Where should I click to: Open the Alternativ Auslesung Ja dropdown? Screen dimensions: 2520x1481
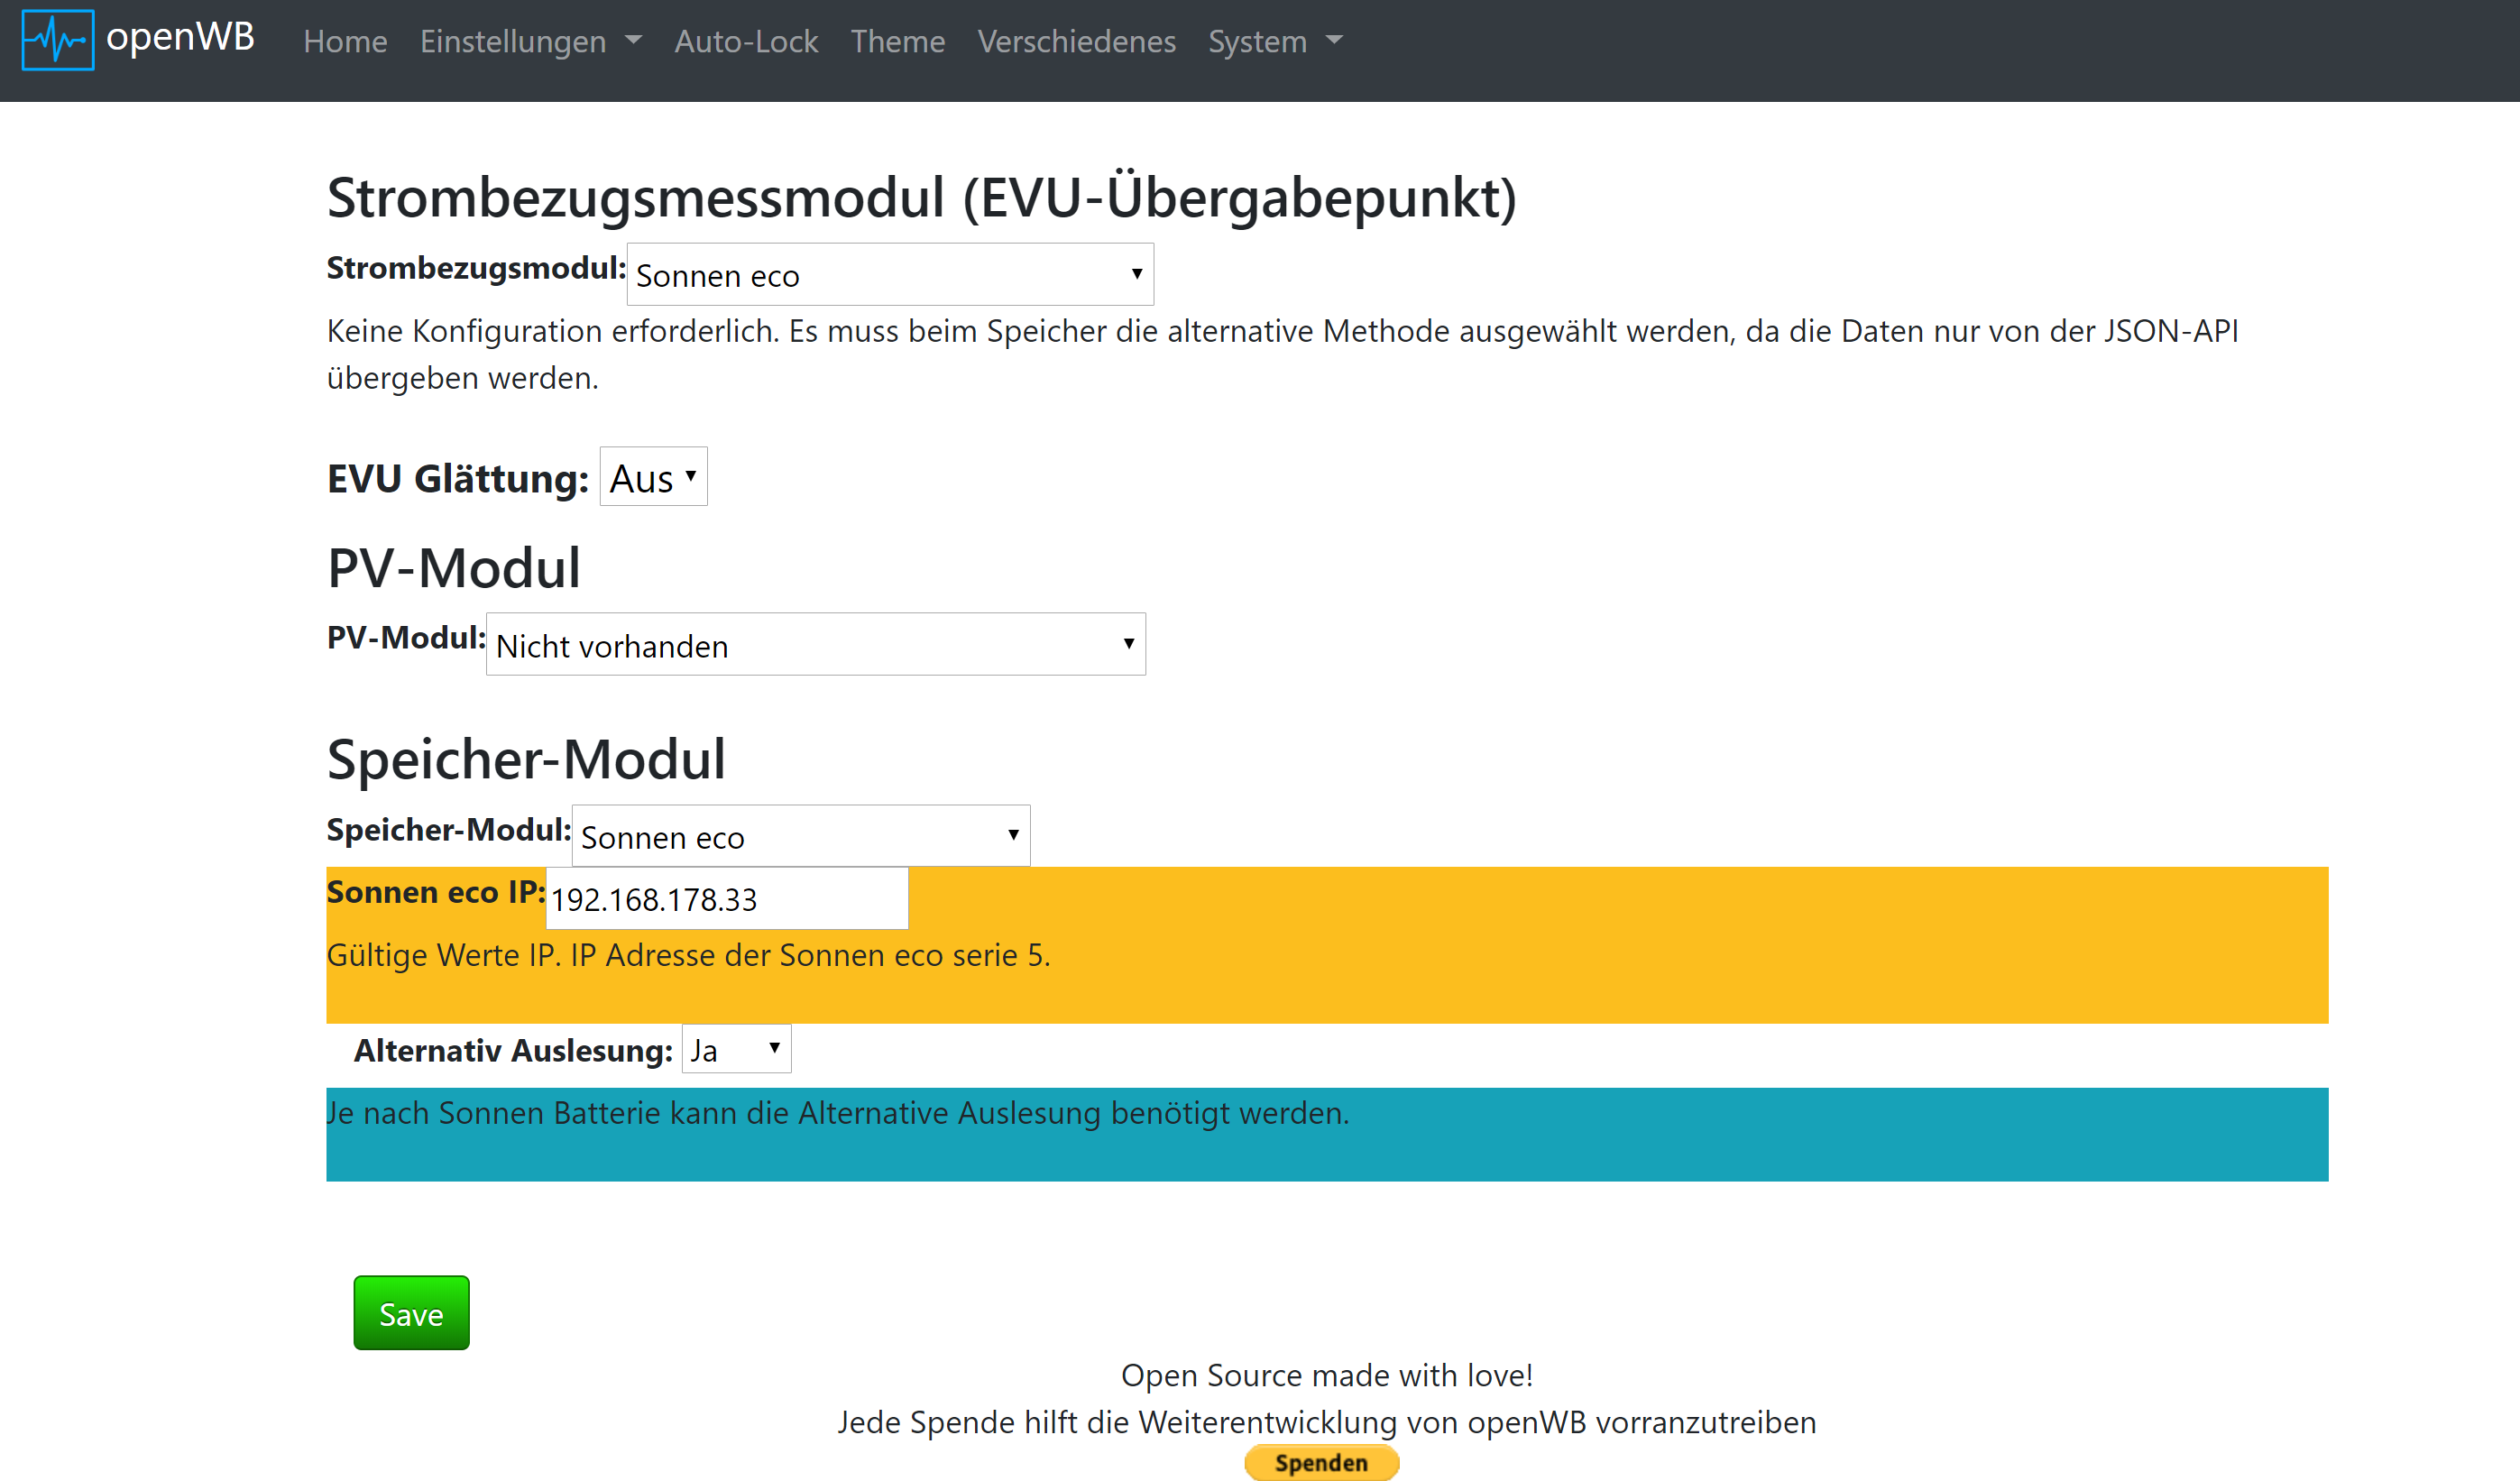point(736,1049)
